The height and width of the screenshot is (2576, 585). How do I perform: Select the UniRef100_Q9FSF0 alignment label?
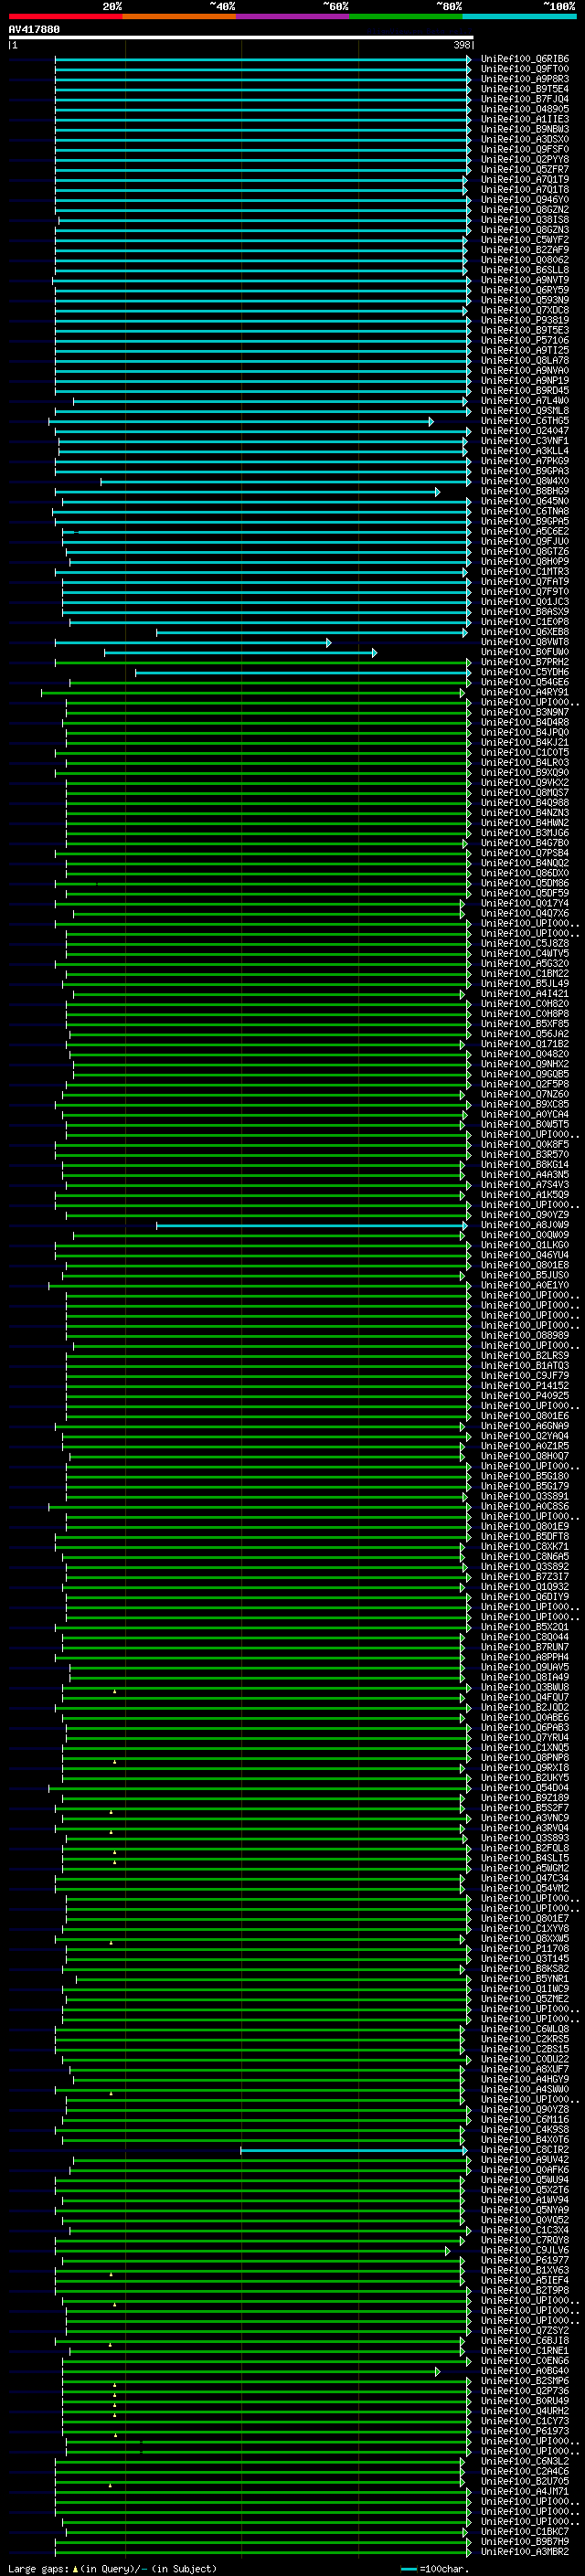(x=524, y=149)
